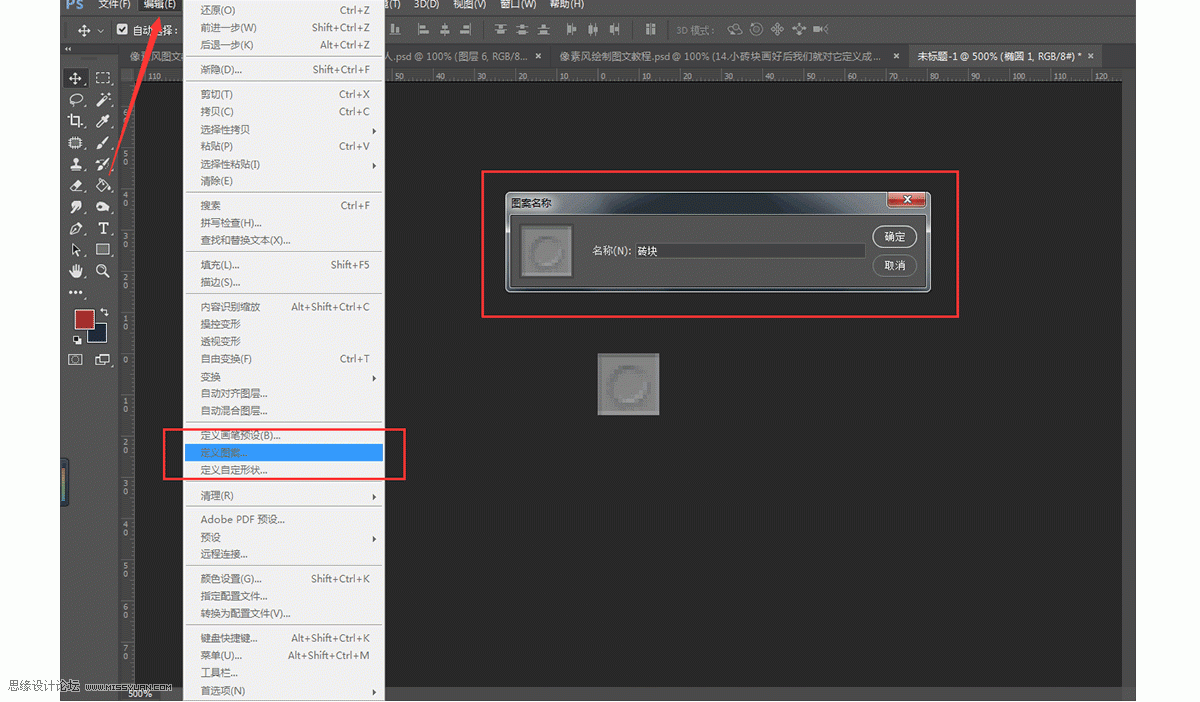This screenshot has width=1200, height=702.
Task: Toggle Quick Mask mode icon
Action: [76, 359]
